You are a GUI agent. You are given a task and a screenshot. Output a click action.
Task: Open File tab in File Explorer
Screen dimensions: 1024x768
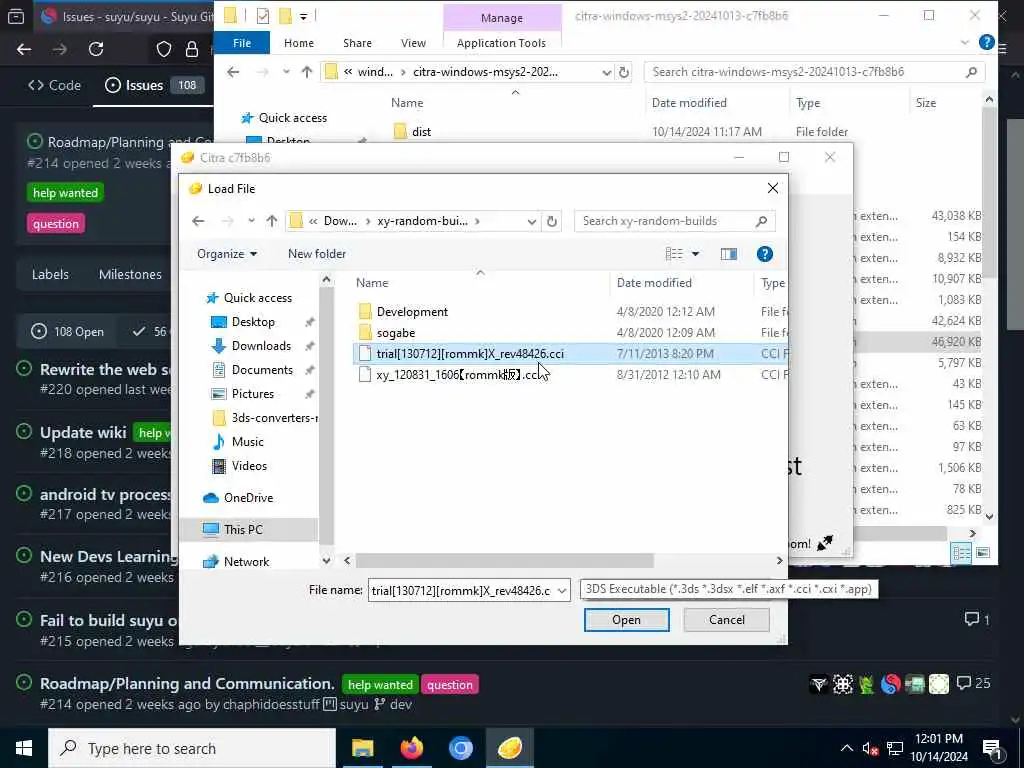(x=242, y=43)
